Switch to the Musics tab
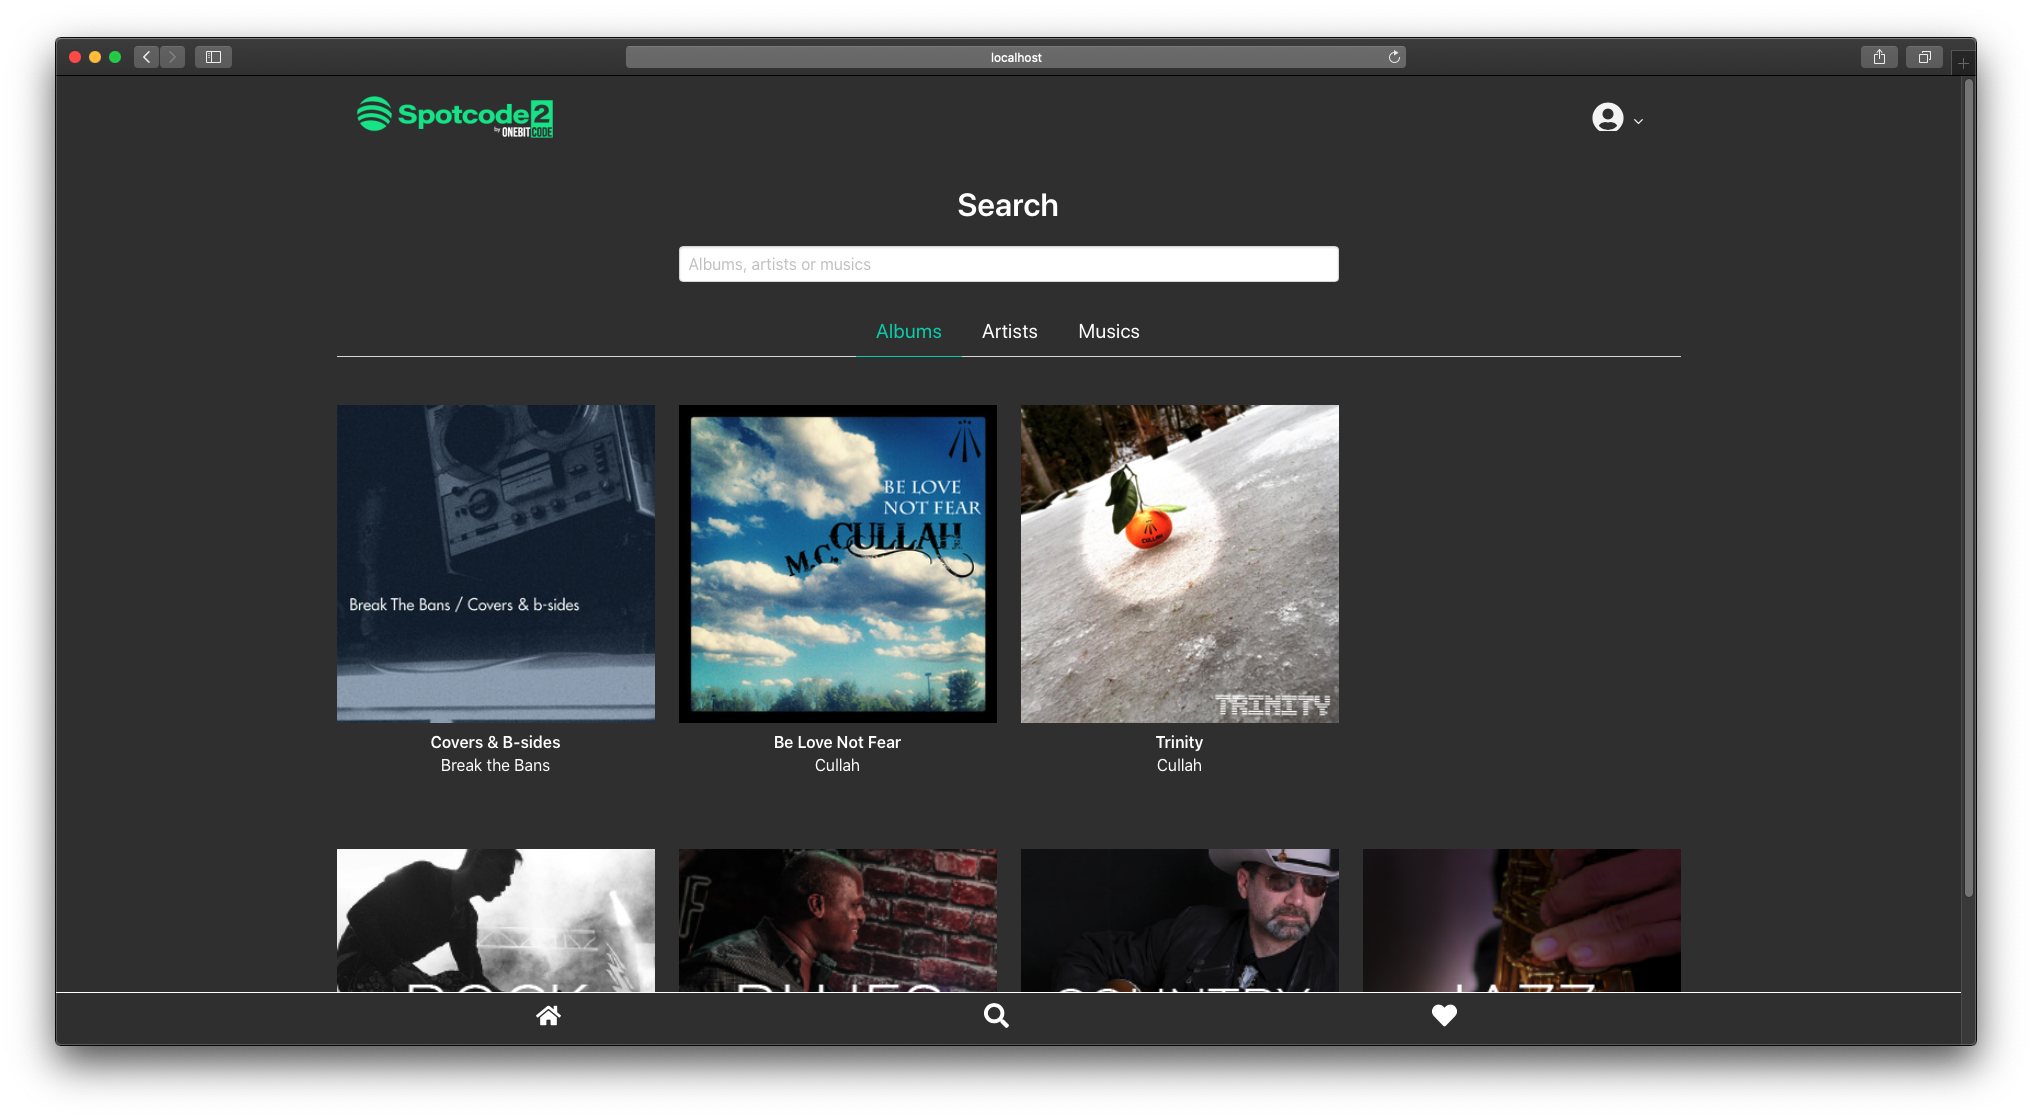 coord(1108,331)
